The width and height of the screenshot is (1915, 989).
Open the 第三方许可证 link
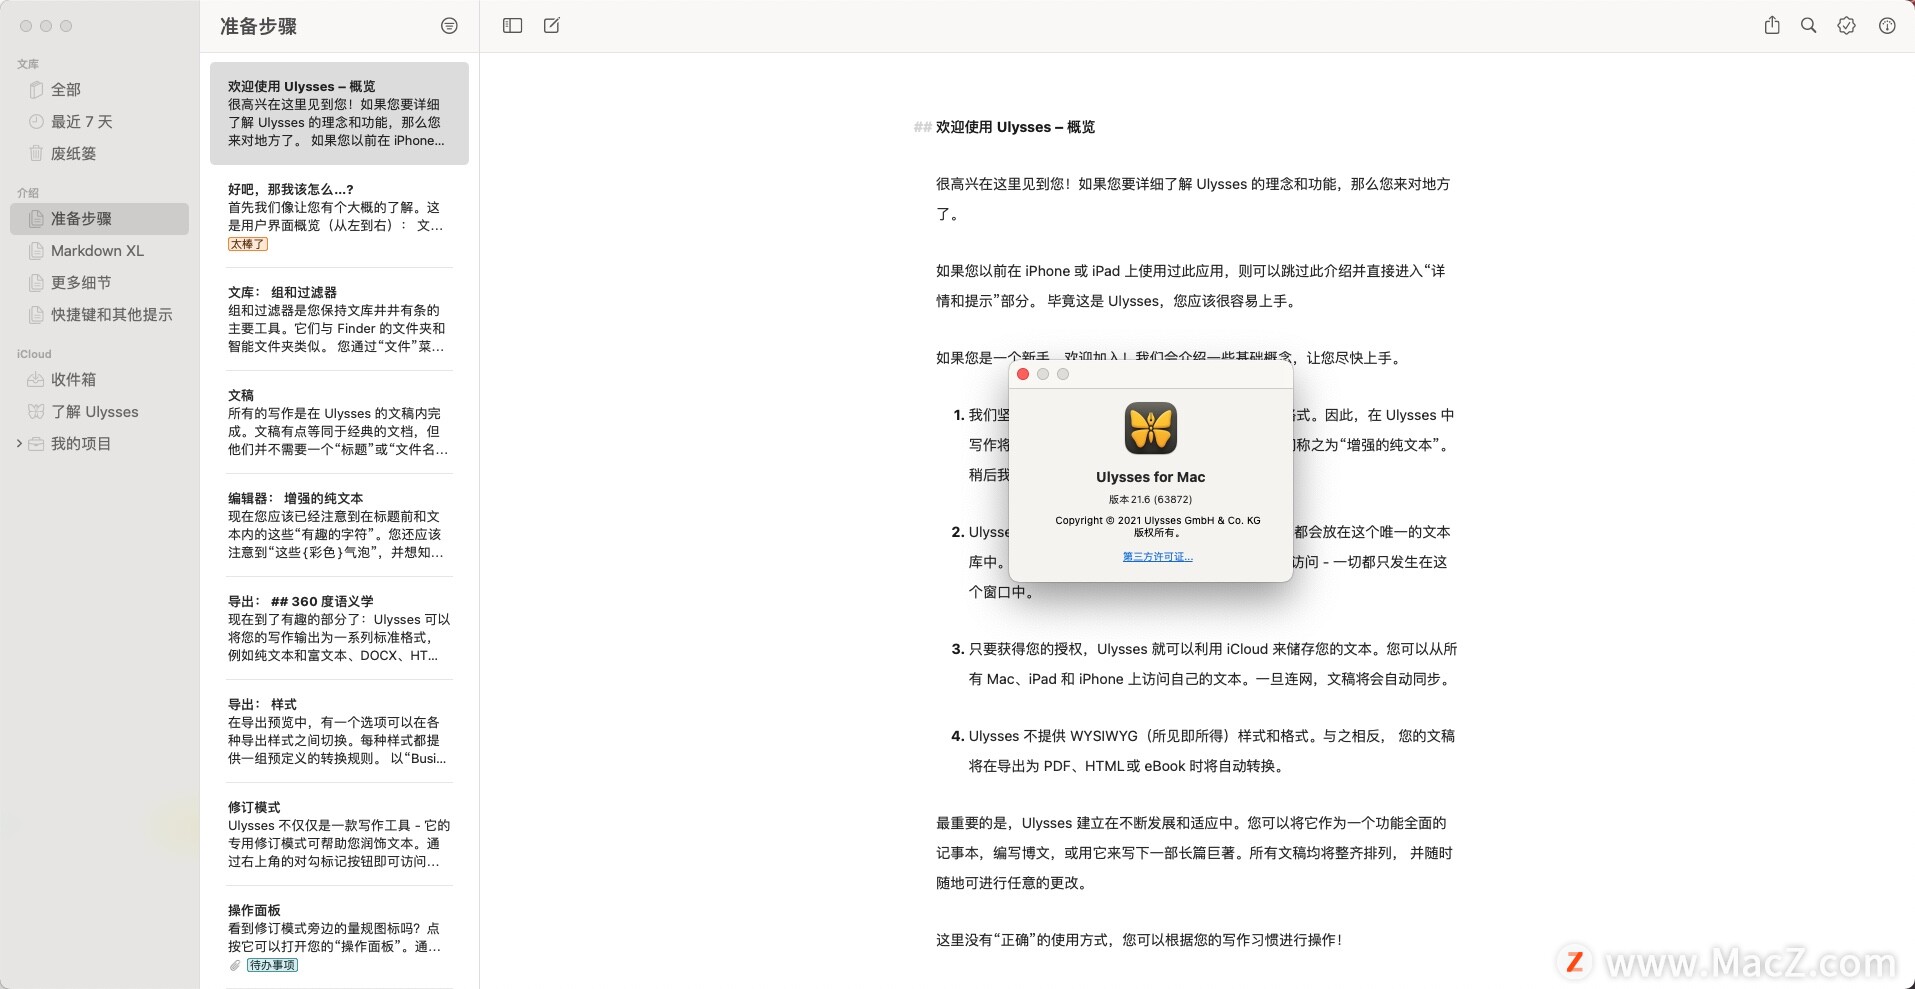point(1157,557)
